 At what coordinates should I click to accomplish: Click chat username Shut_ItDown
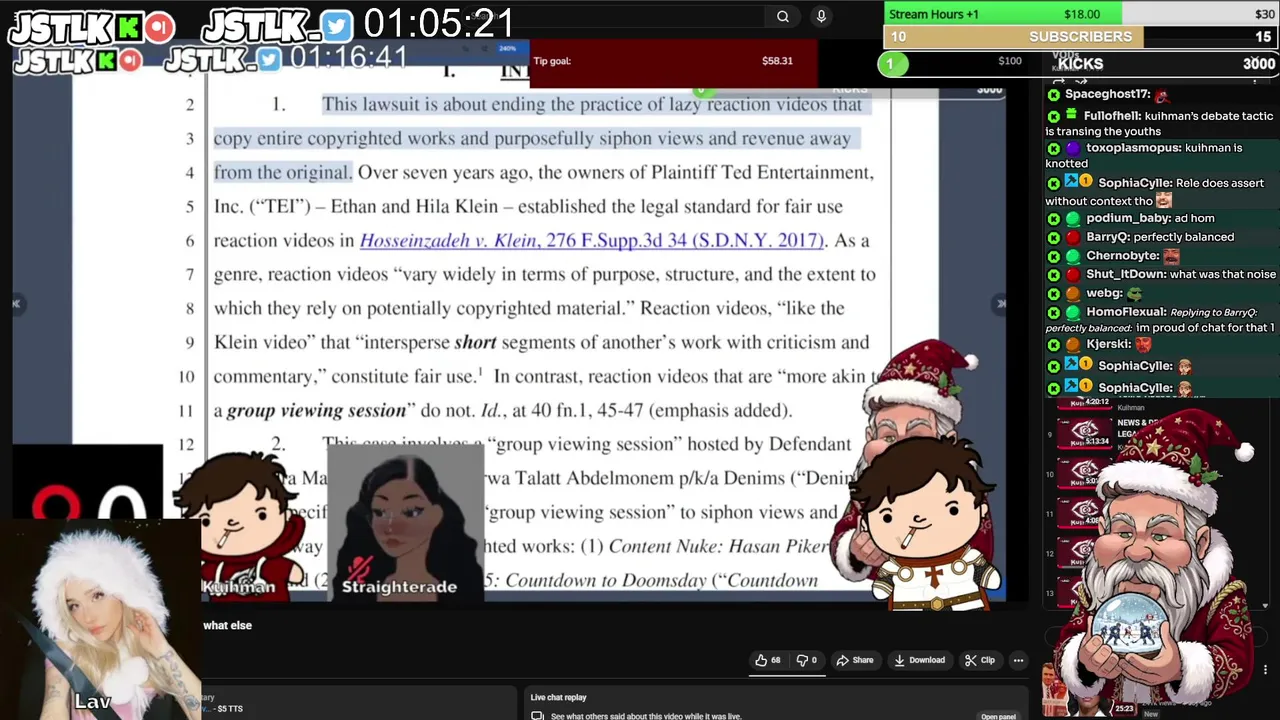[x=1125, y=275]
